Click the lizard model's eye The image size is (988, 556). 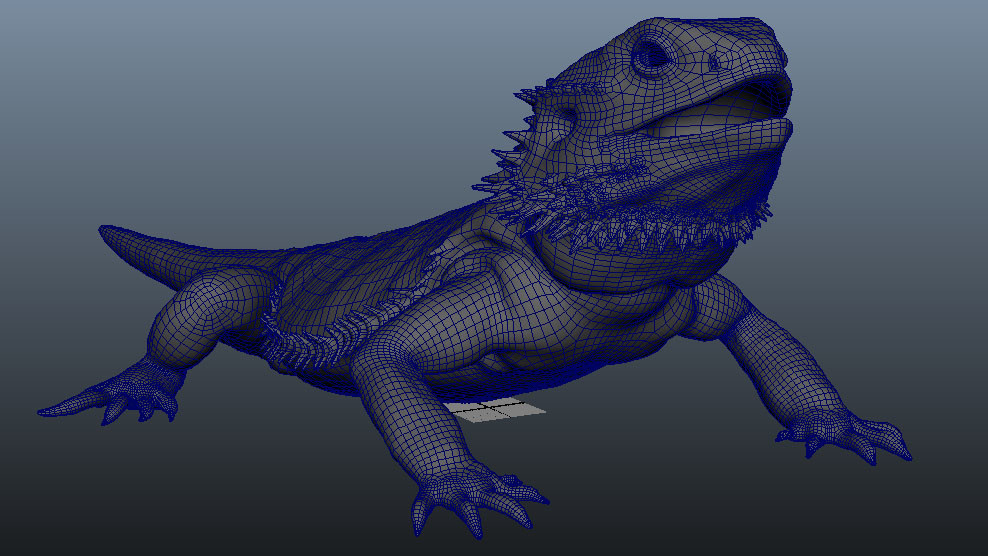point(650,57)
